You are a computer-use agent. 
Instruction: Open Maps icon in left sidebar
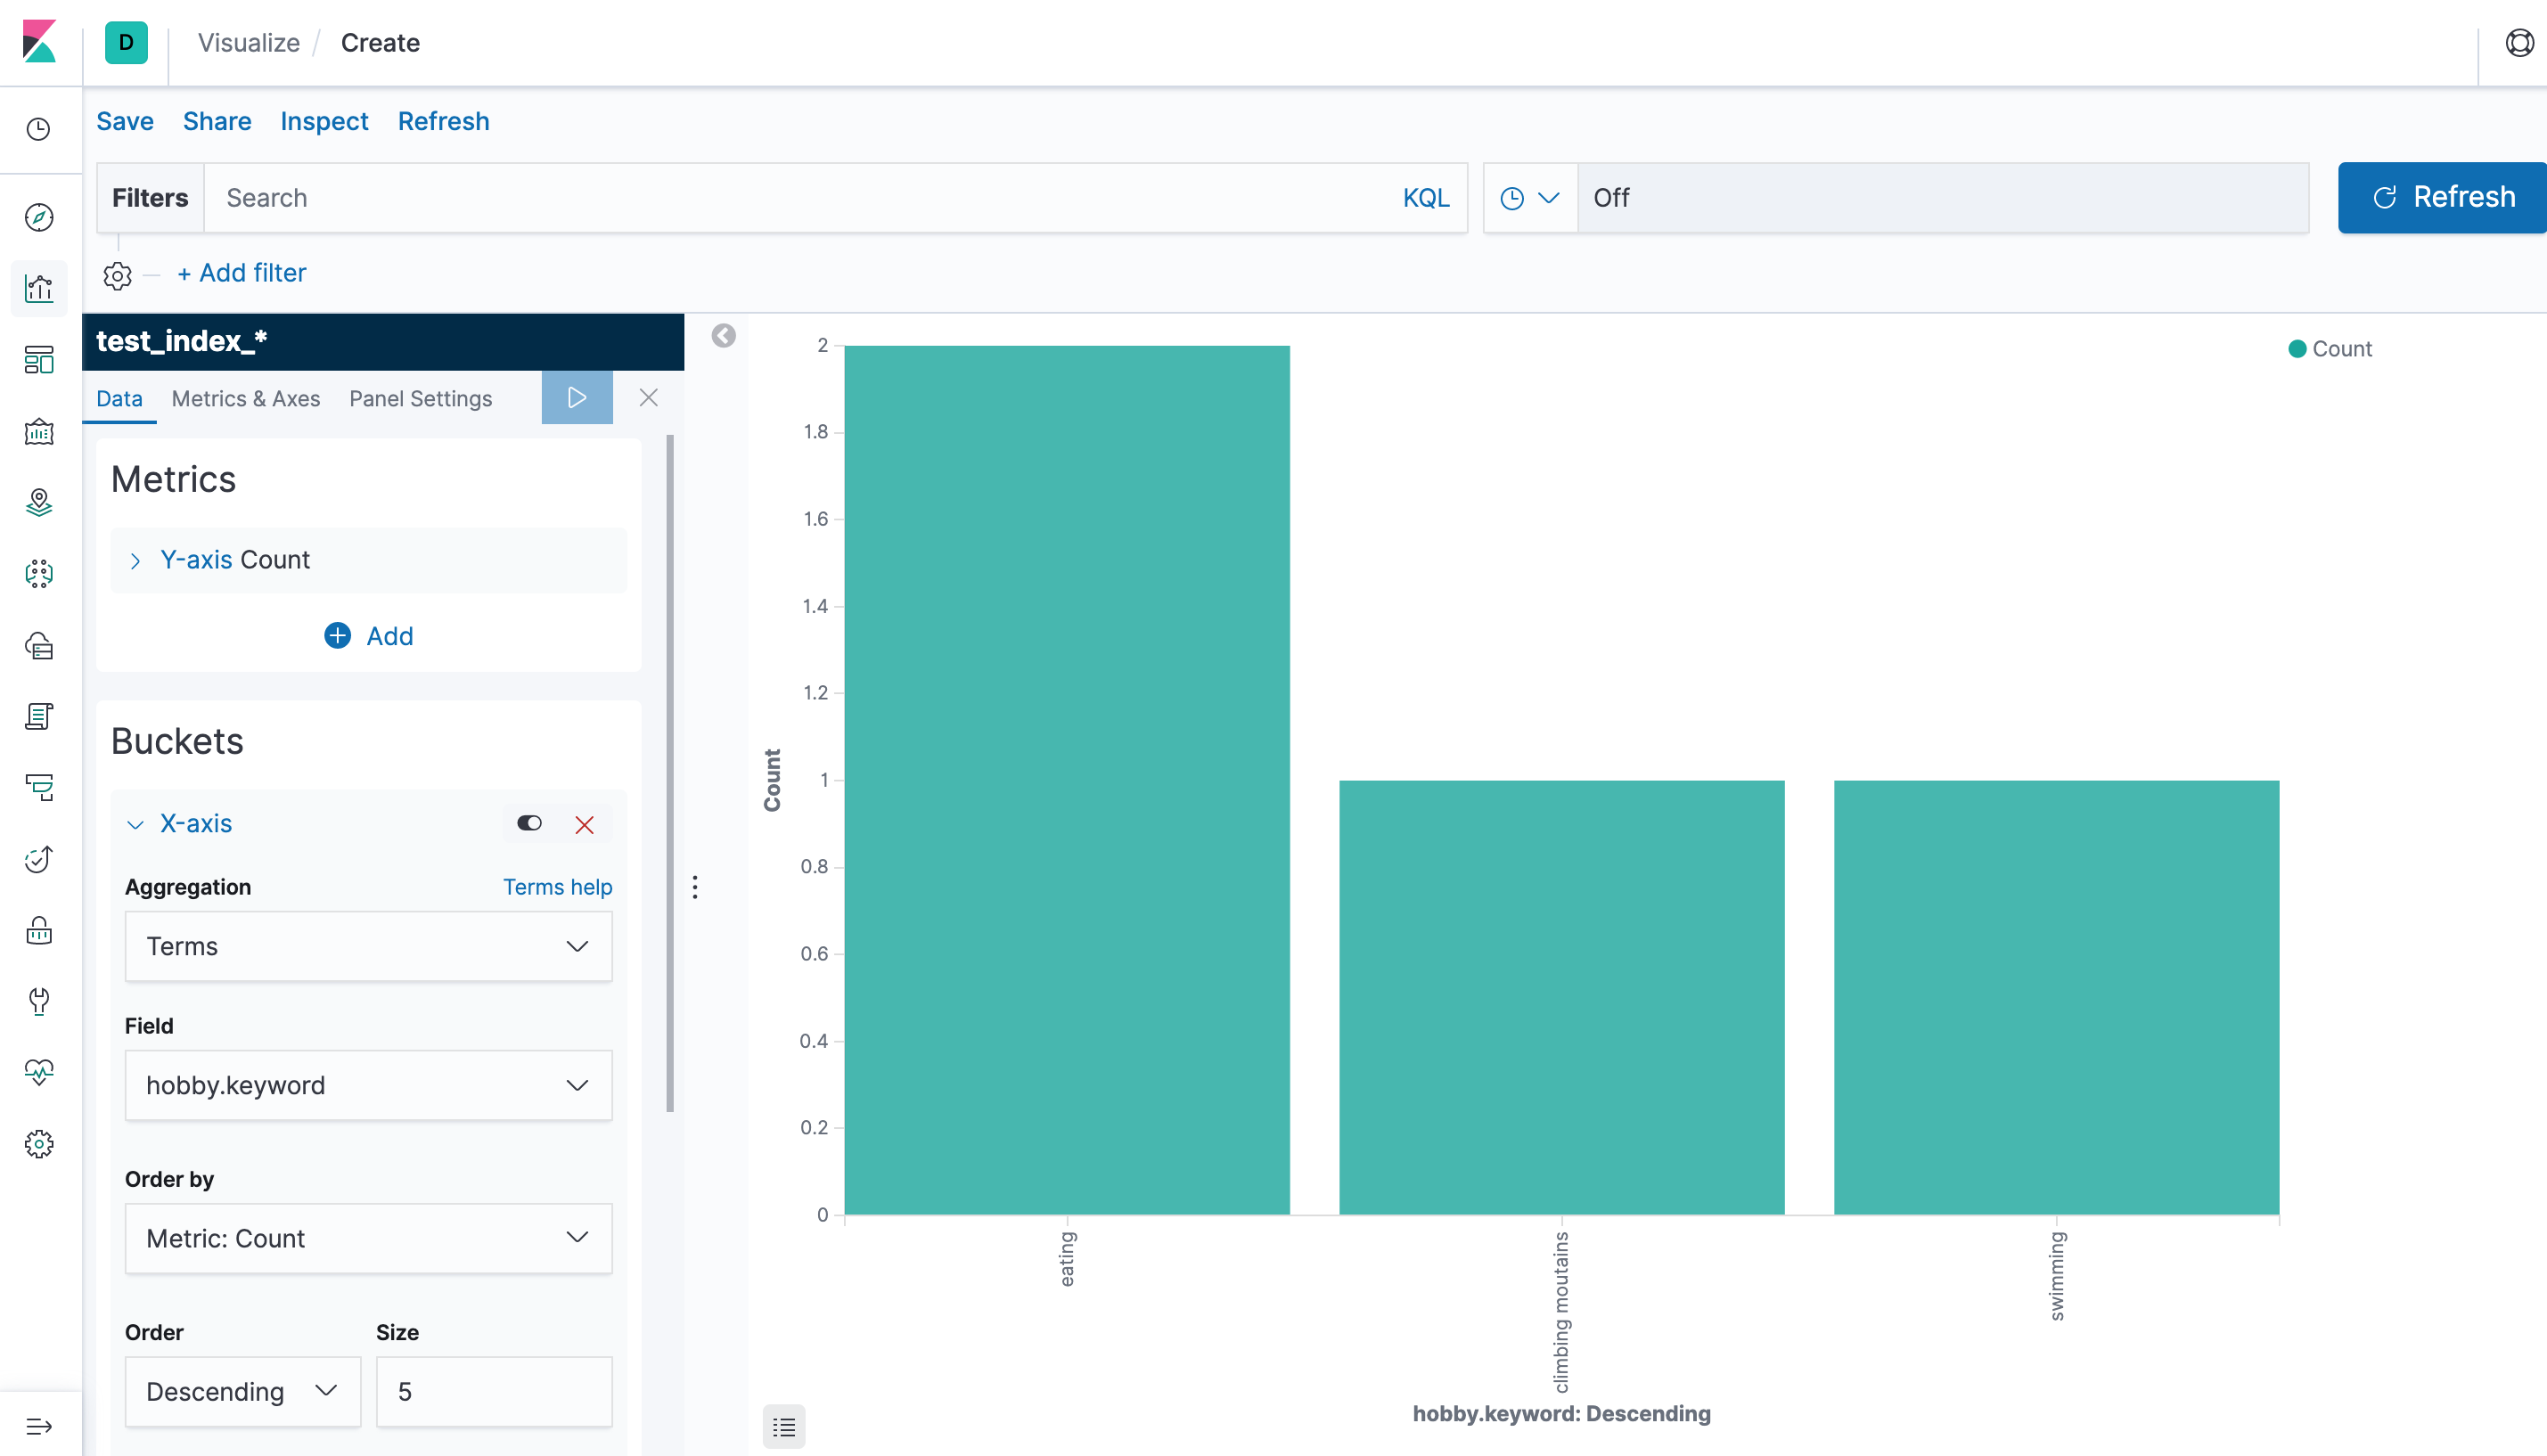tap(39, 502)
